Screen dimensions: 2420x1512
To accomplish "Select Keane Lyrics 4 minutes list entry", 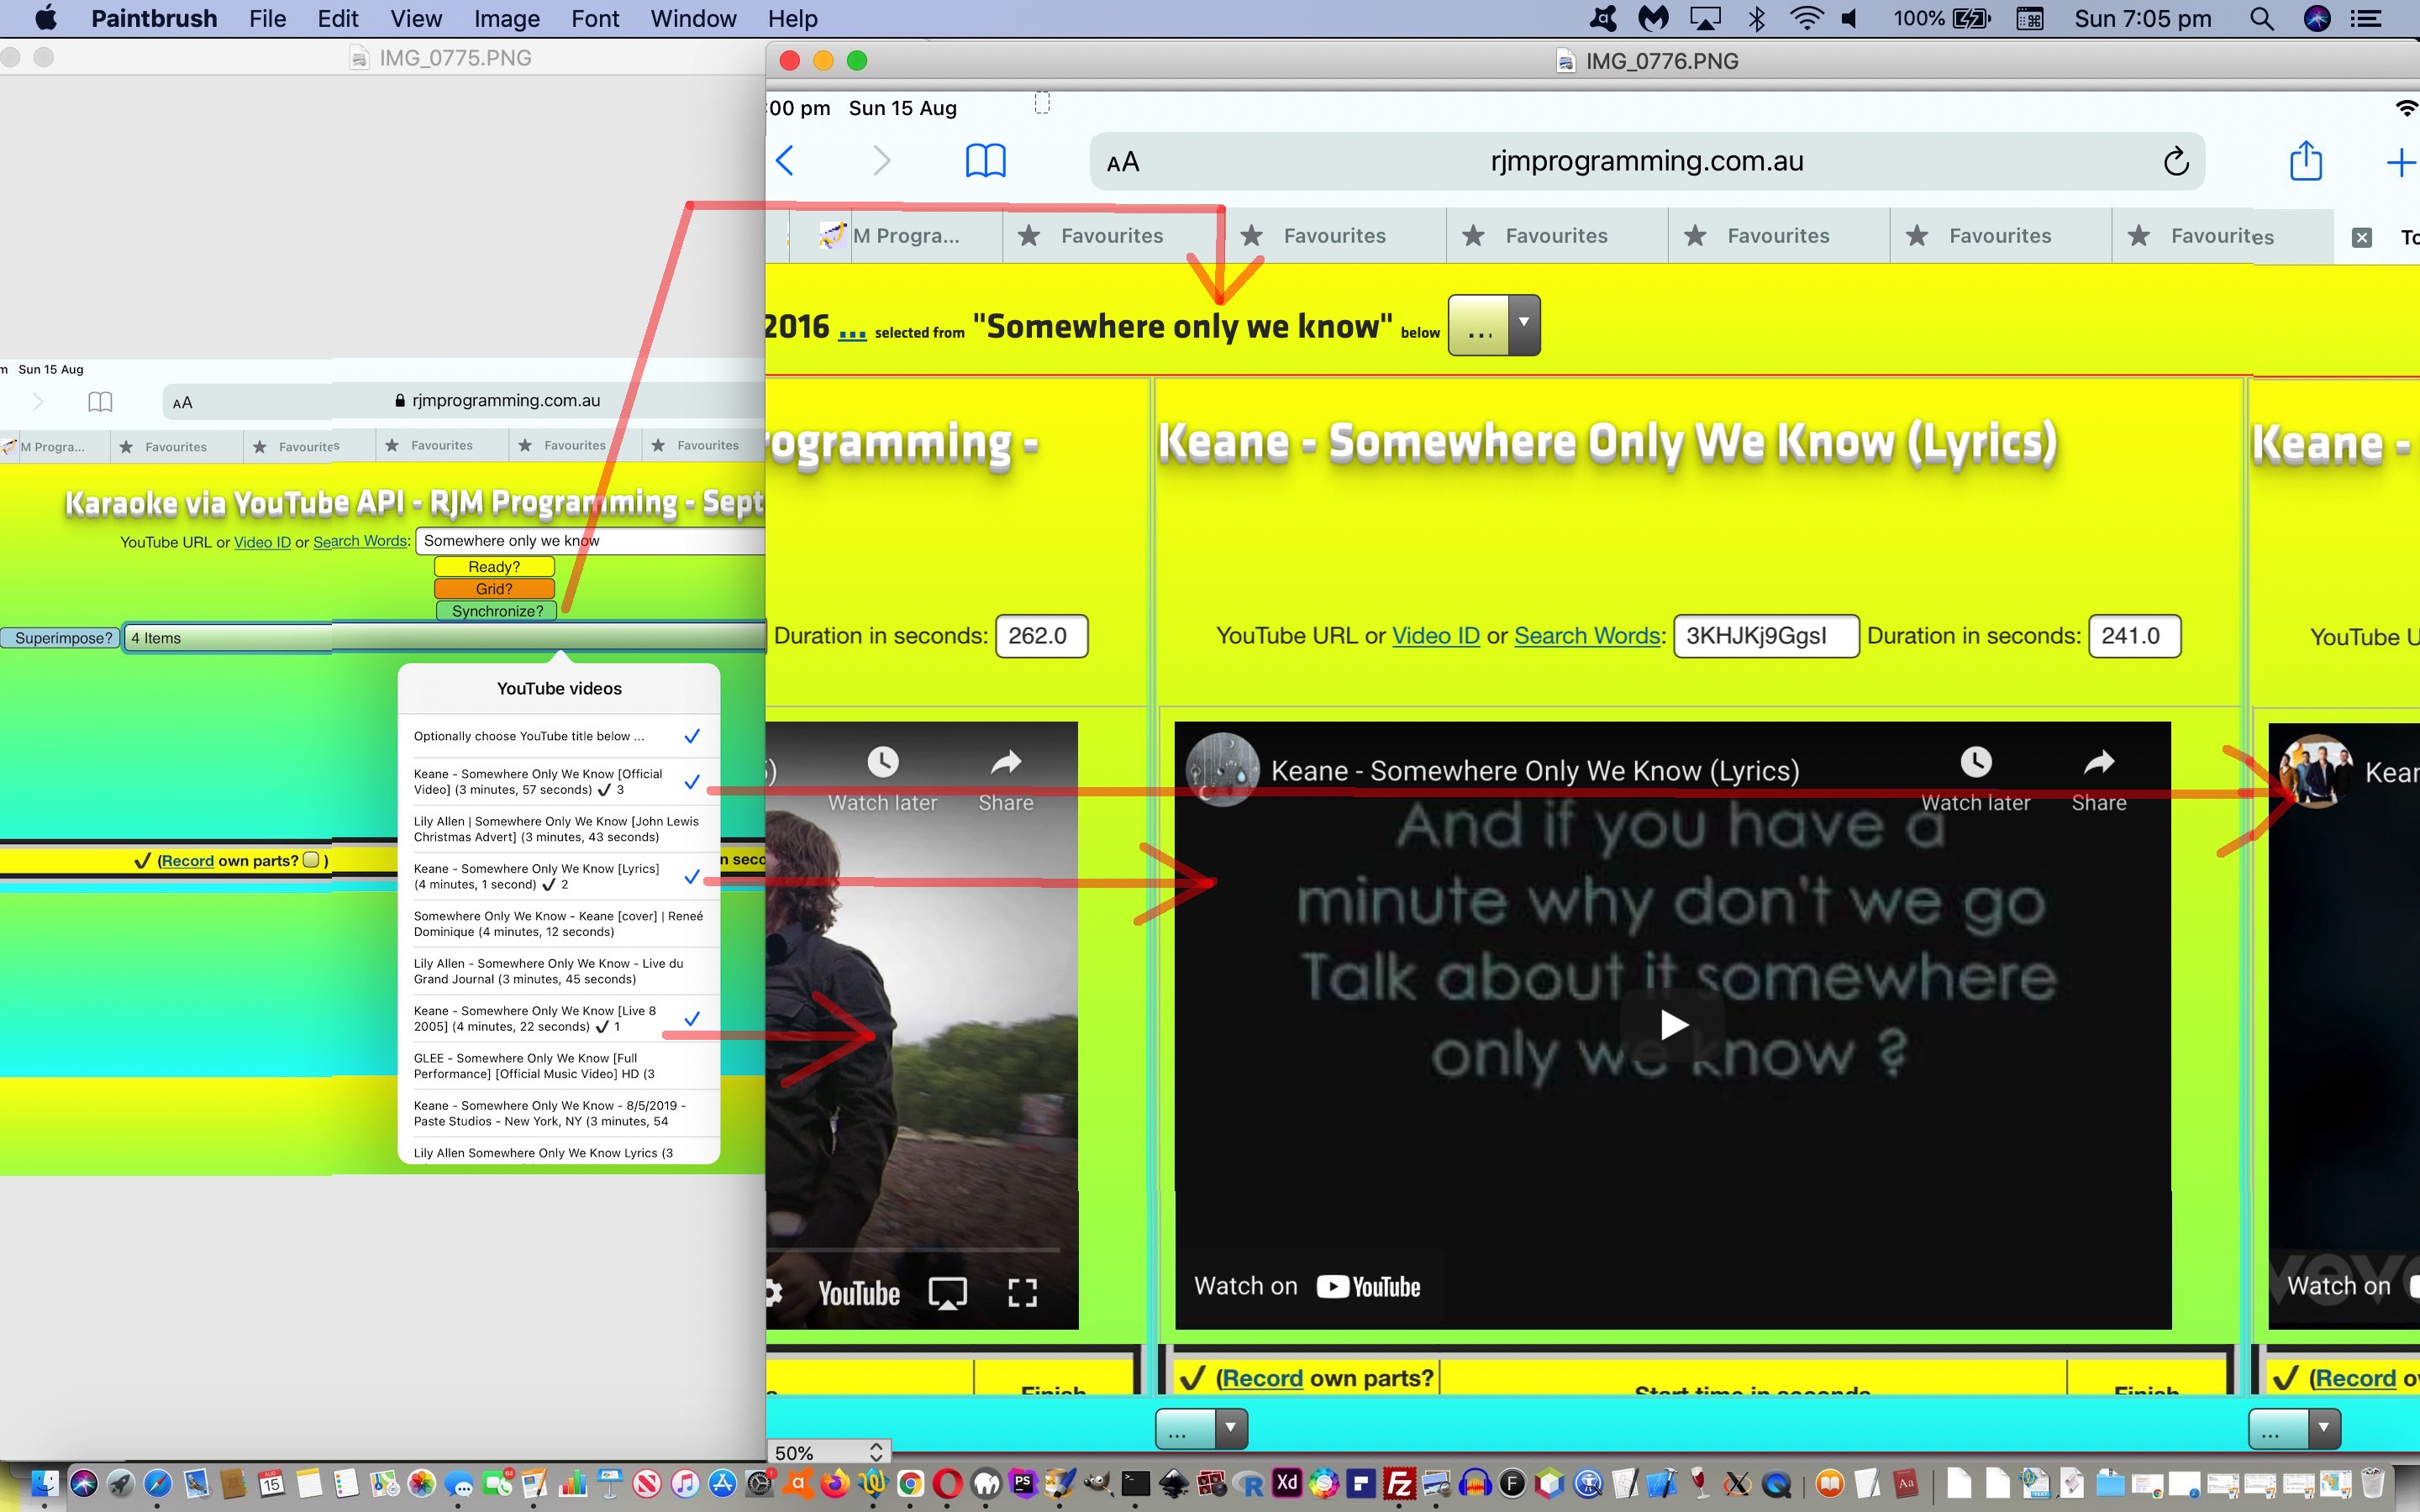I will pyautogui.click(x=559, y=877).
